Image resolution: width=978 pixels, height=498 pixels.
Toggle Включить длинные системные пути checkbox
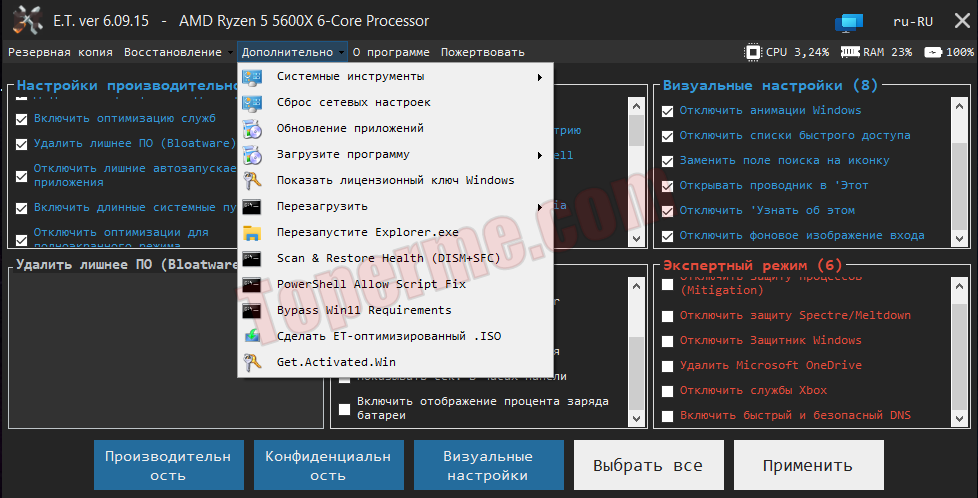(21, 208)
